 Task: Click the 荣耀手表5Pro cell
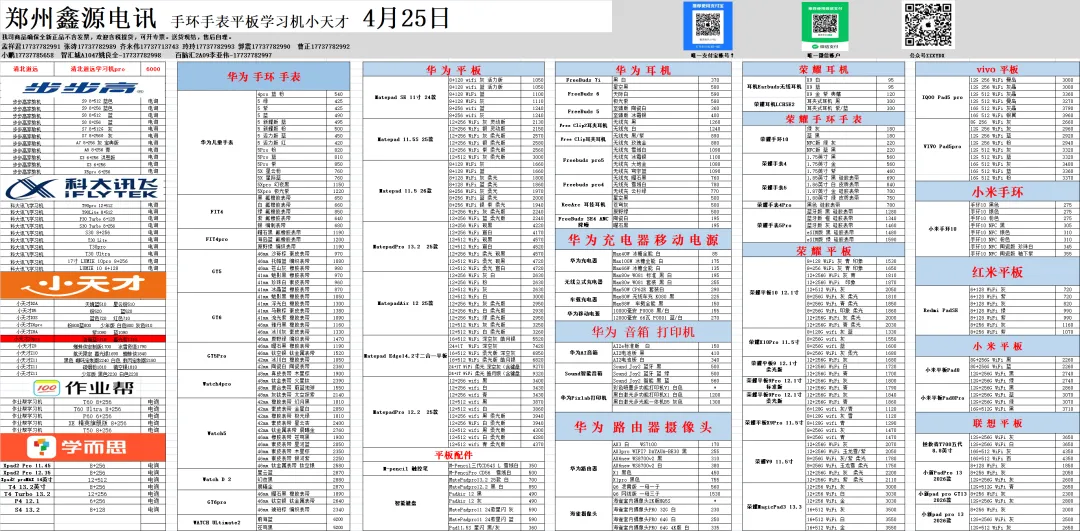click(x=773, y=225)
